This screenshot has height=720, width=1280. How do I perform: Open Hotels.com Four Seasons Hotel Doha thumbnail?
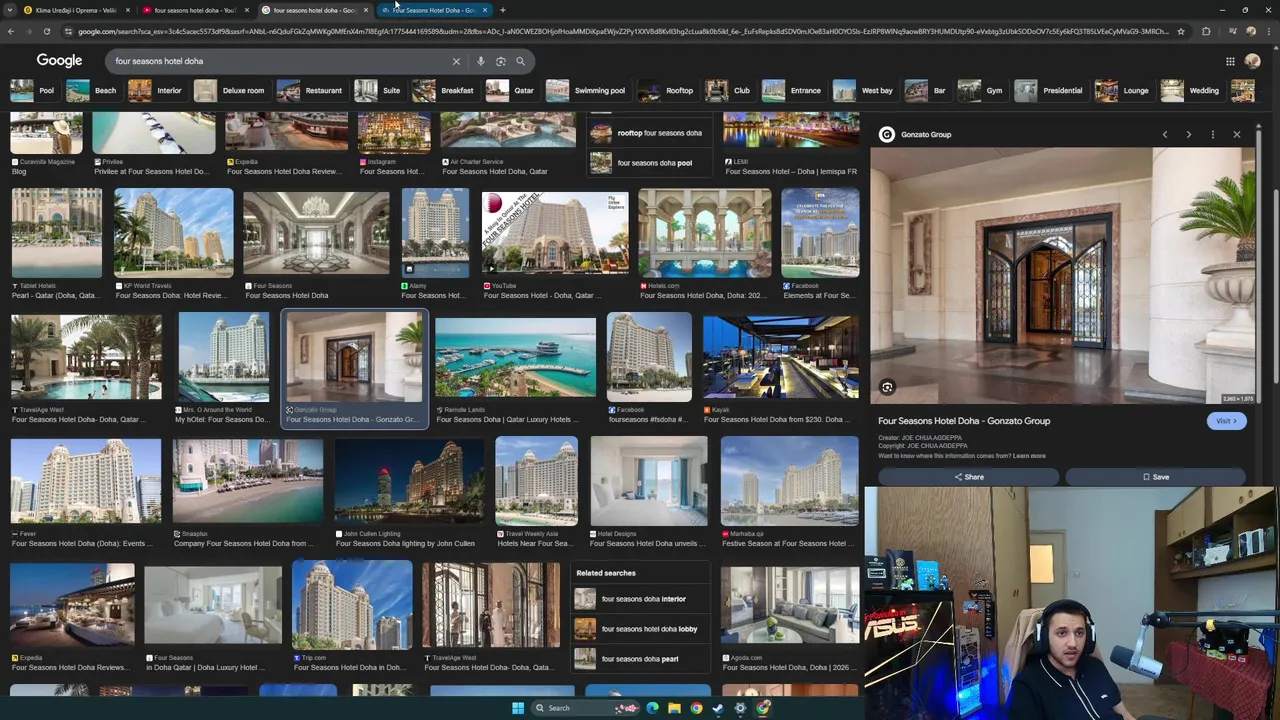705,233
